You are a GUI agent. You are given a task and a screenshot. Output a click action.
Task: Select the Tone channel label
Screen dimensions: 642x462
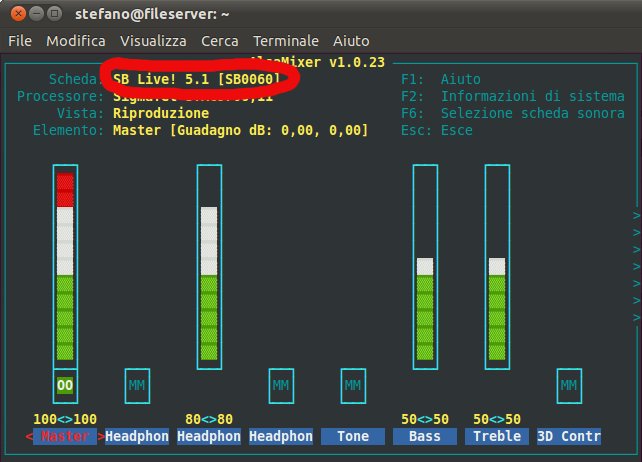pyautogui.click(x=353, y=437)
